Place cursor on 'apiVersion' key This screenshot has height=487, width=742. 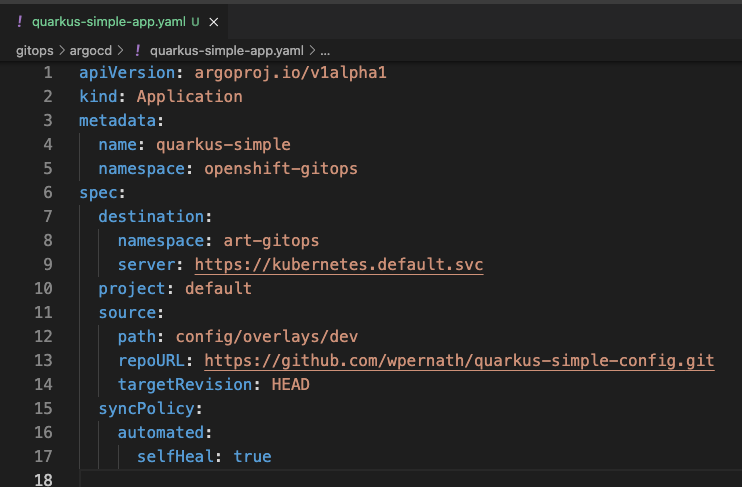[x=127, y=73]
